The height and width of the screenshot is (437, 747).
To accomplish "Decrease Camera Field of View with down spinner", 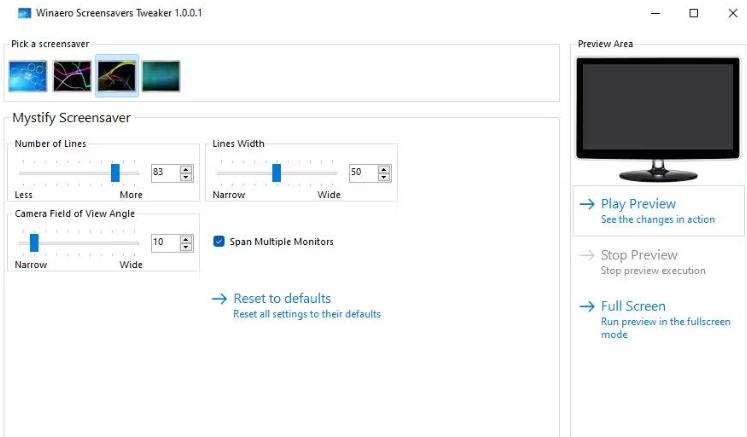I will [186, 247].
